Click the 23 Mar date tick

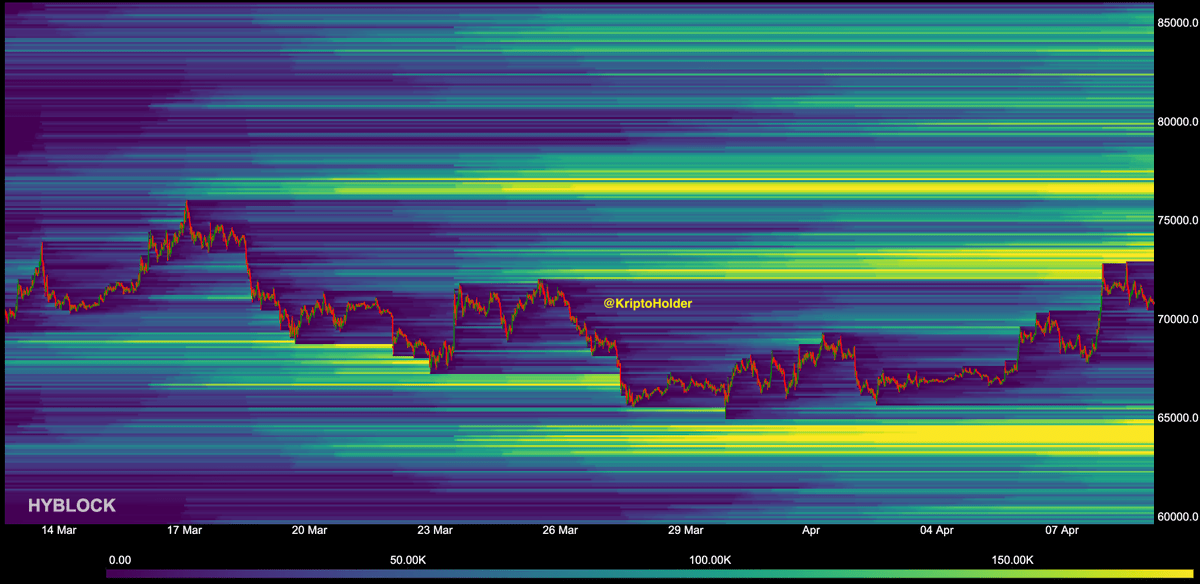tap(435, 531)
